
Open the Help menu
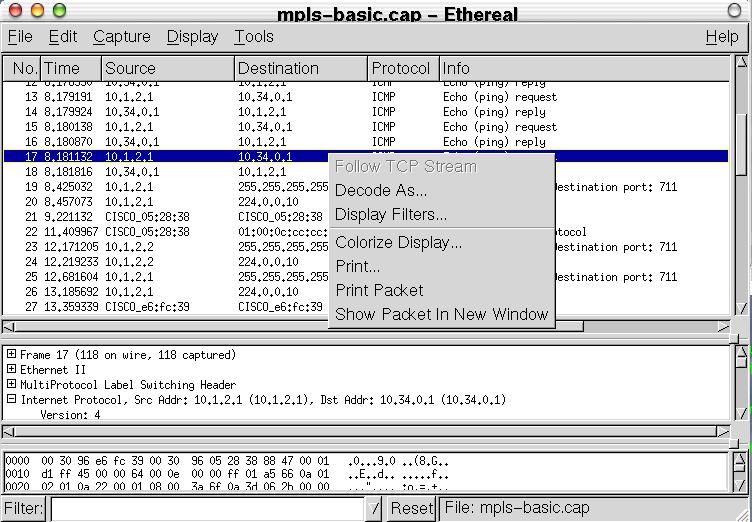tap(722, 36)
